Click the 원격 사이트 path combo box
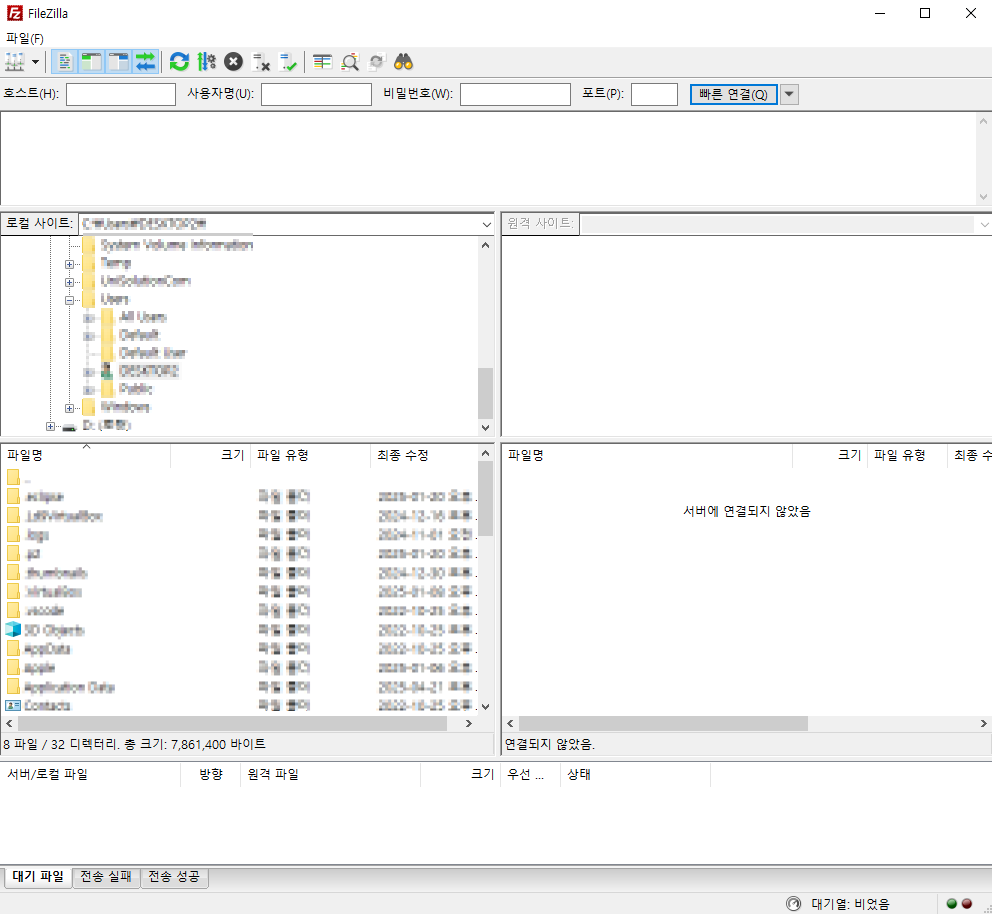992x914 pixels. 784,224
